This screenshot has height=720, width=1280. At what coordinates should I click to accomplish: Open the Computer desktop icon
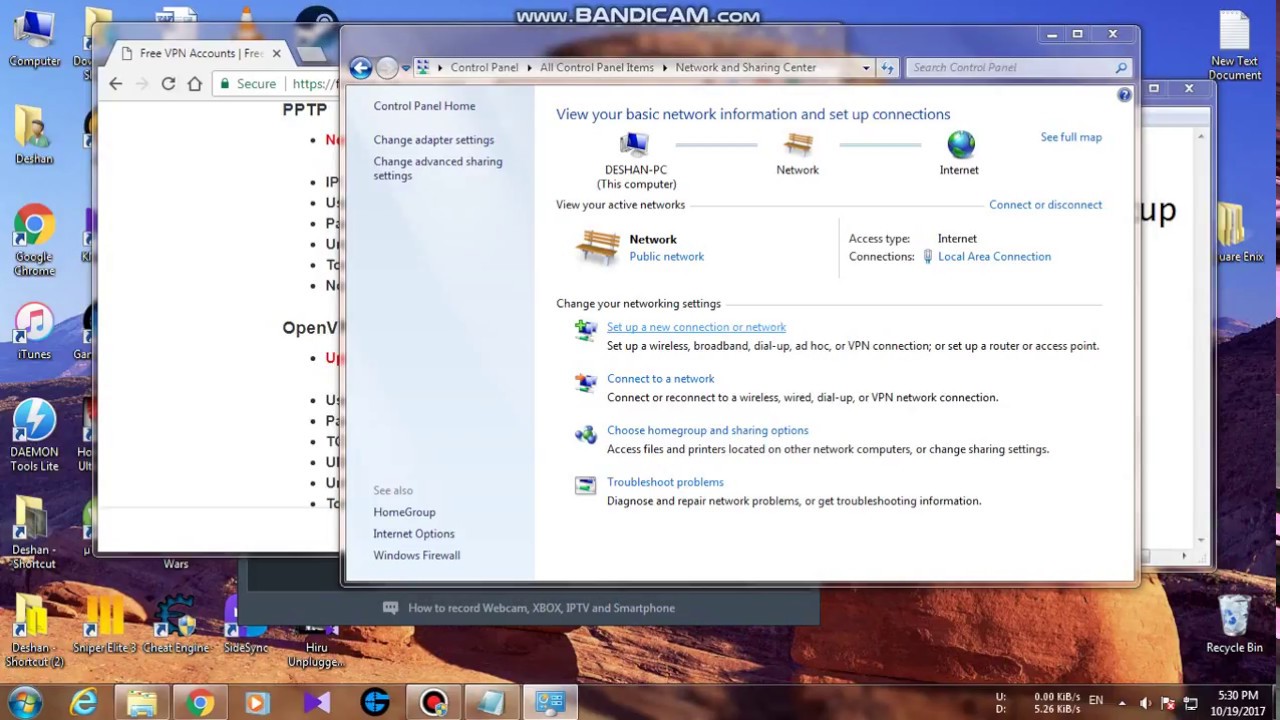click(x=34, y=40)
